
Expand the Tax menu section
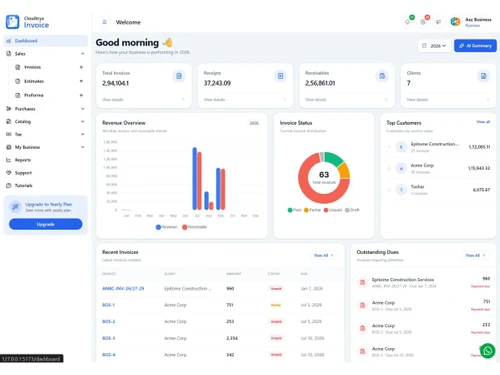(82, 134)
